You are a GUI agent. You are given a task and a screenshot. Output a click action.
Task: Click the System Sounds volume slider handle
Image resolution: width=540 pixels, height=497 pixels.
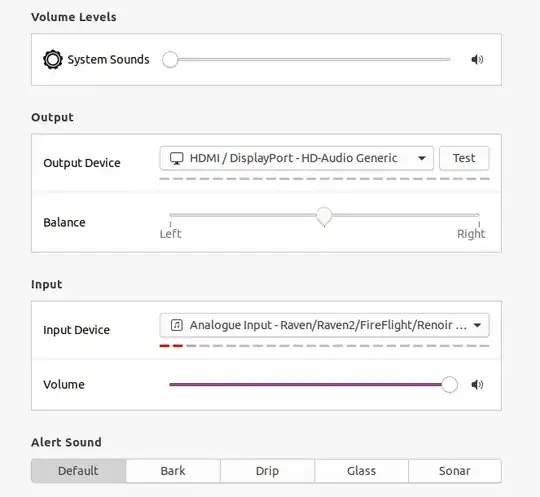170,60
